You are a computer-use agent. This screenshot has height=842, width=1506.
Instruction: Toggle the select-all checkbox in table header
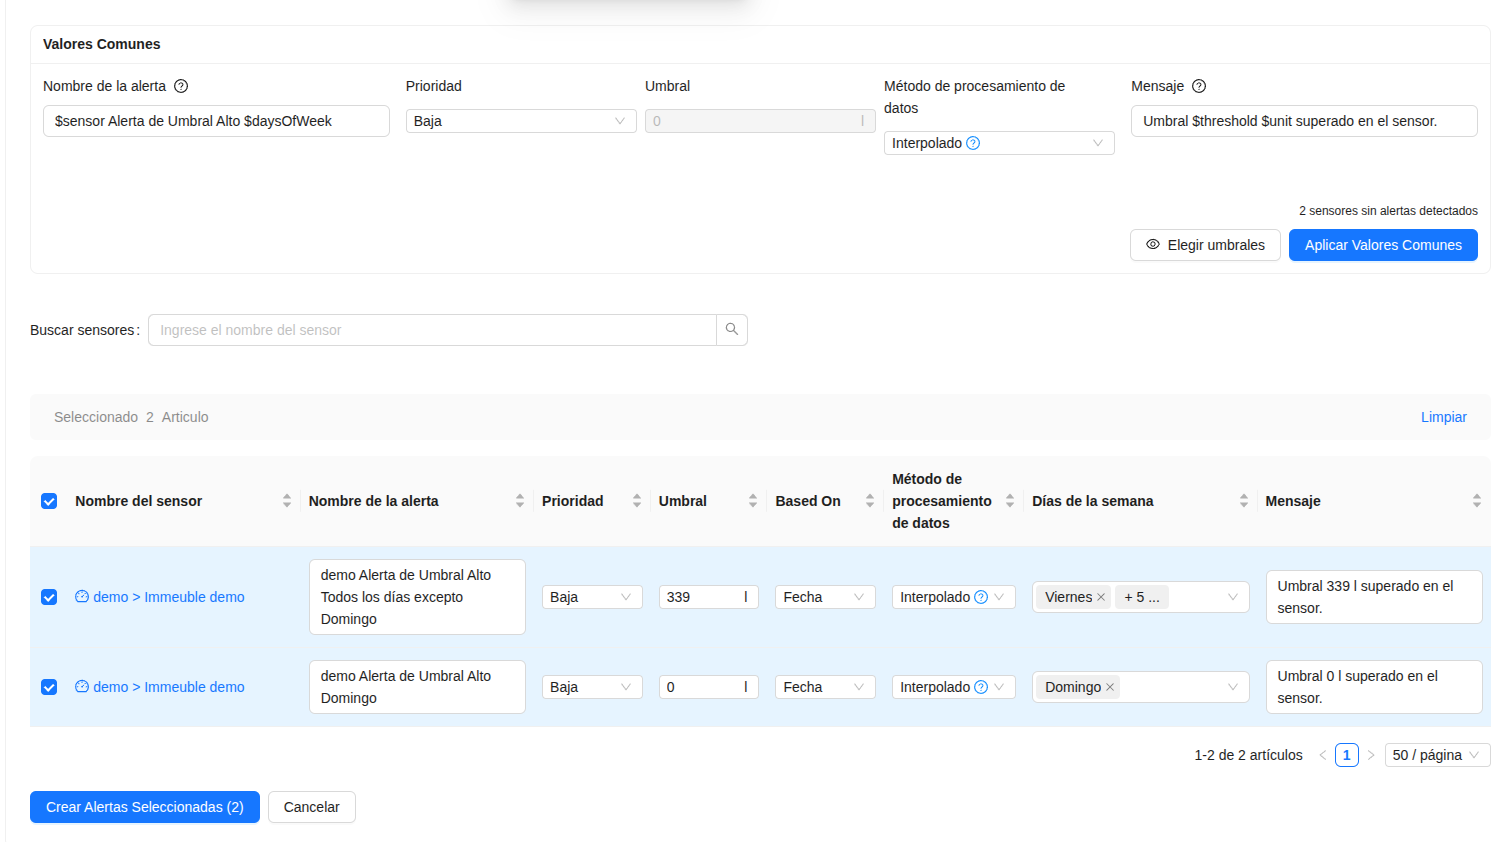pos(49,501)
